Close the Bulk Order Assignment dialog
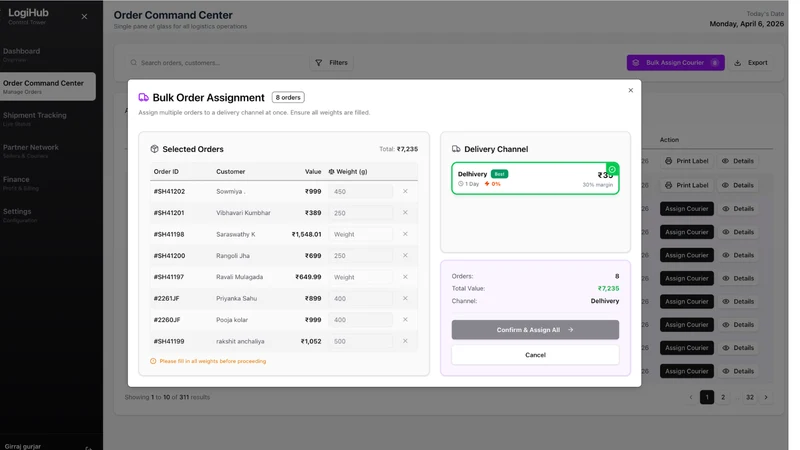Image resolution: width=800 pixels, height=450 pixels. (631, 90)
